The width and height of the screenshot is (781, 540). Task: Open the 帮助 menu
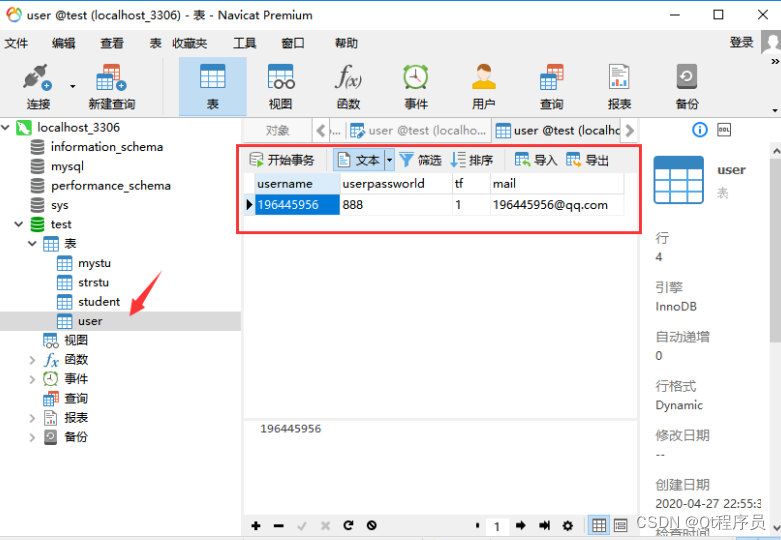point(346,43)
